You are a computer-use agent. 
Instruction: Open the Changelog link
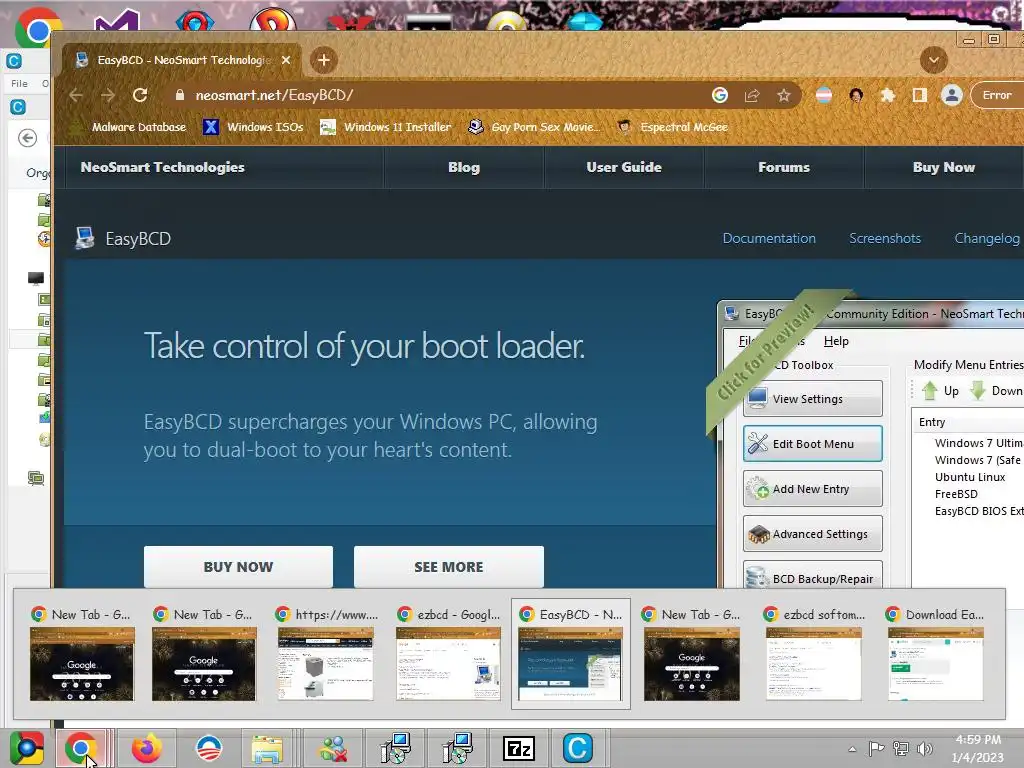click(x=987, y=238)
